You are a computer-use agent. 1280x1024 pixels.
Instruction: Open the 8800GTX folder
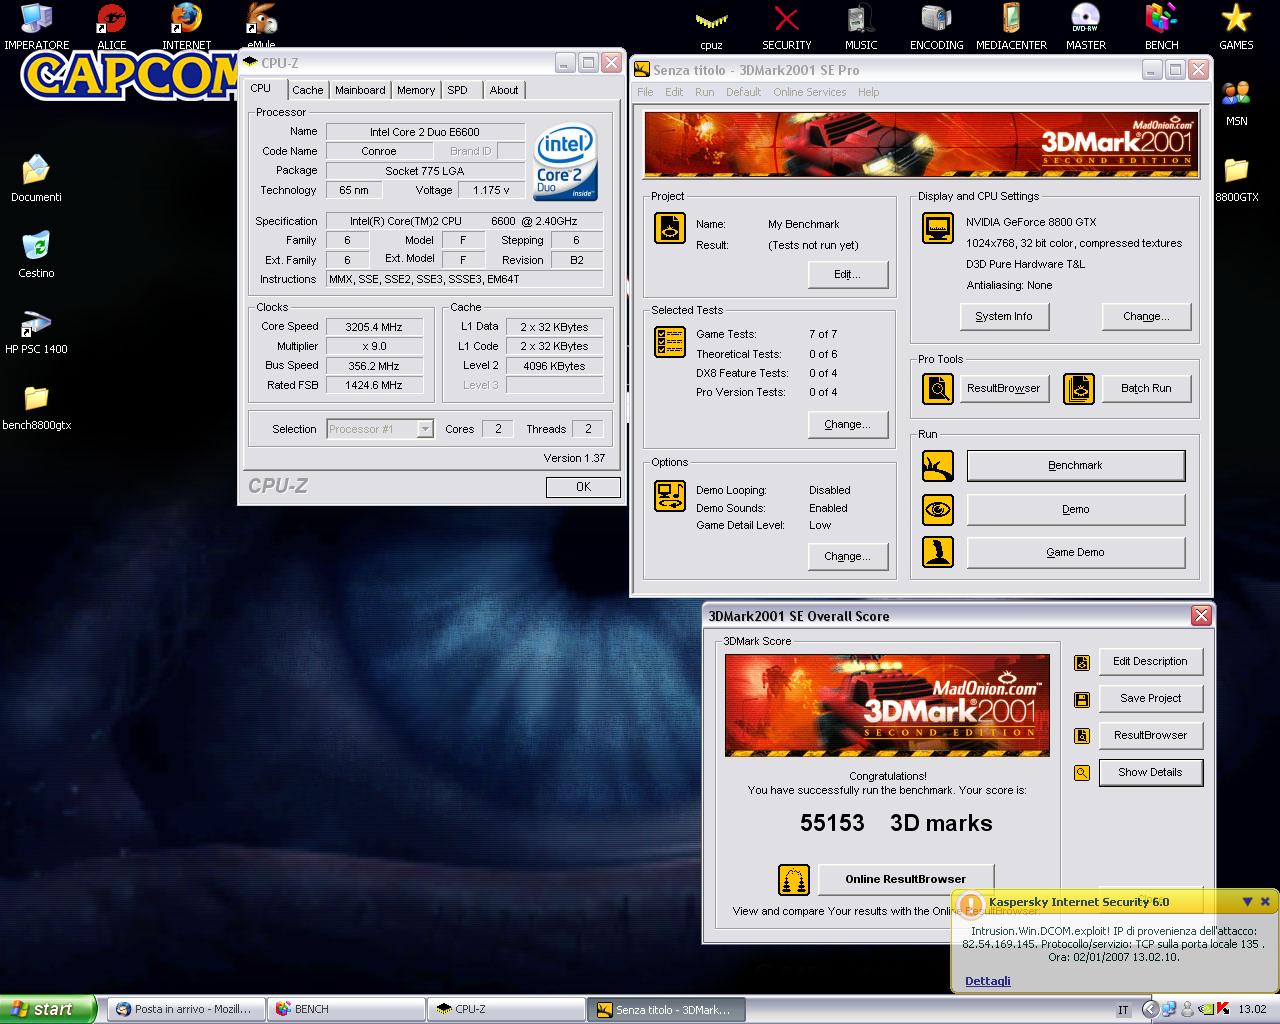[x=1237, y=172]
